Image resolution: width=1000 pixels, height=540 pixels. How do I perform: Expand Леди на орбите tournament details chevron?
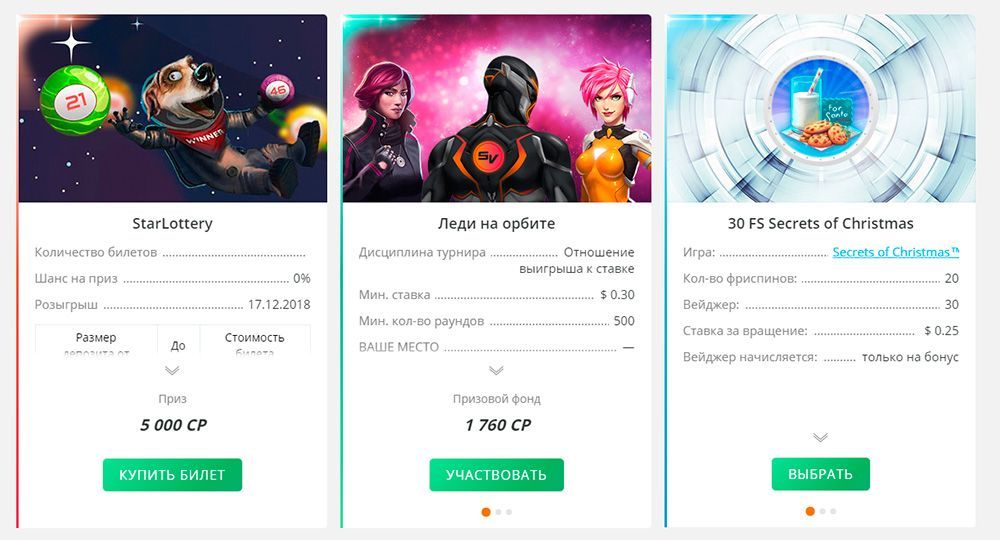[496, 370]
